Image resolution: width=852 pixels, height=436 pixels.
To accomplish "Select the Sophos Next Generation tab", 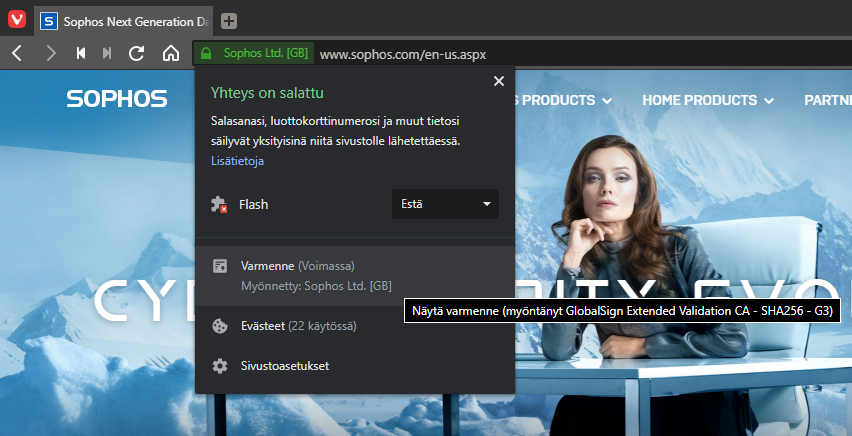I will [124, 21].
